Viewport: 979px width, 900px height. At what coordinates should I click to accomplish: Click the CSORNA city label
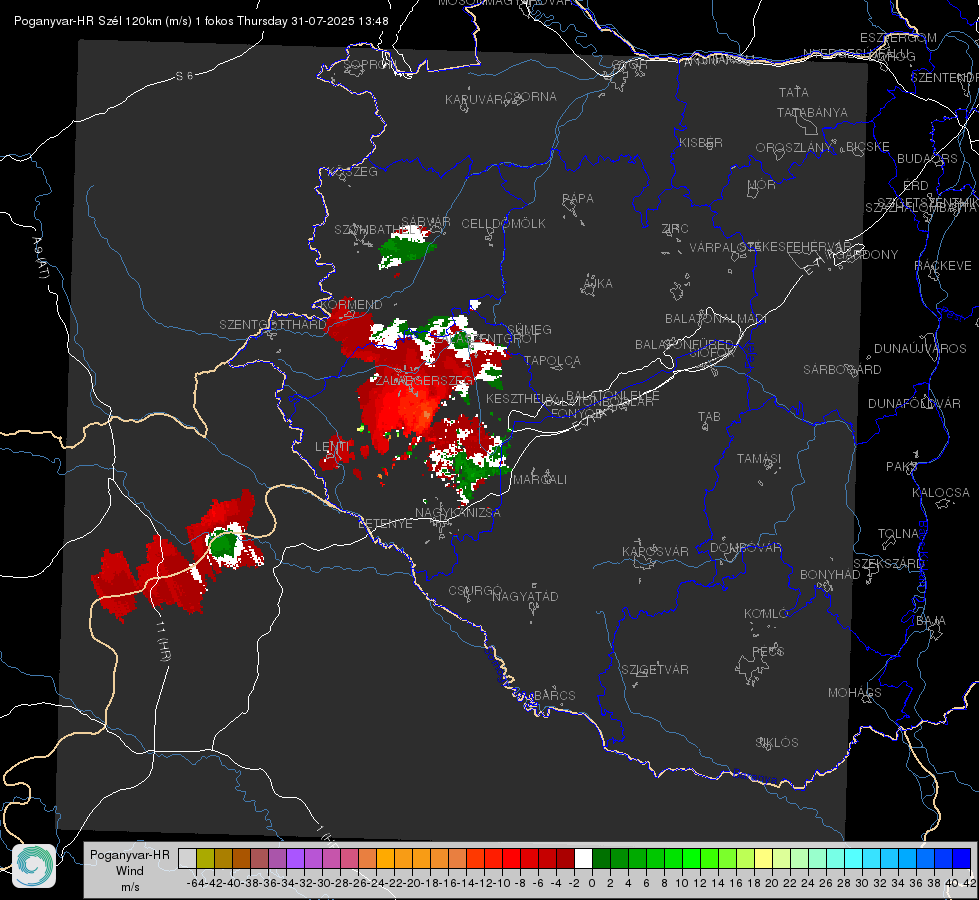point(531,97)
